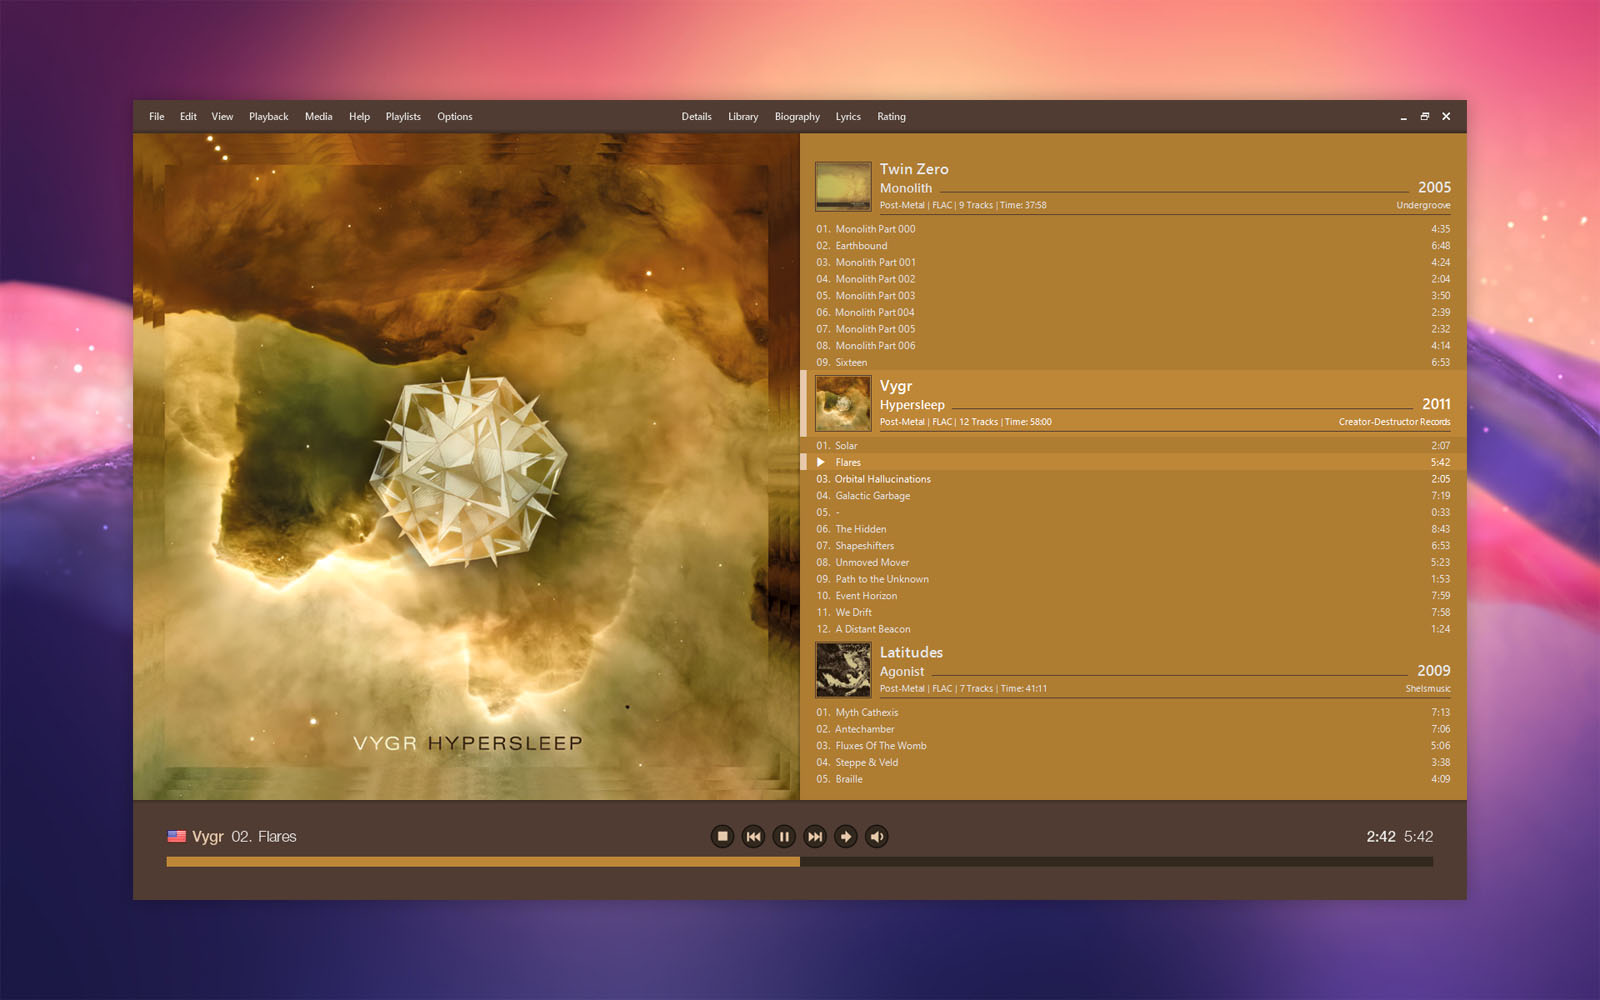Minimize the player window
Viewport: 1600px width, 1000px height.
coord(1403,117)
